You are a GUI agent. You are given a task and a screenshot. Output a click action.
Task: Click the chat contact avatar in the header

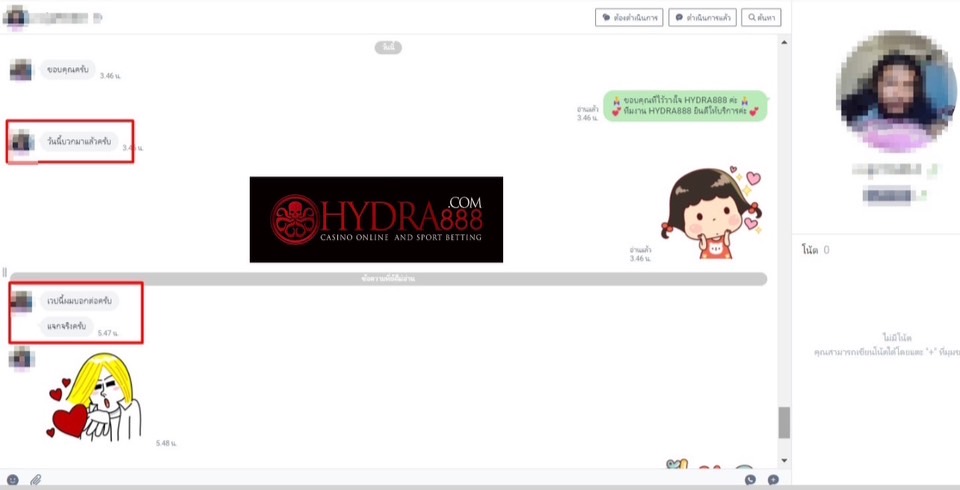tap(15, 17)
